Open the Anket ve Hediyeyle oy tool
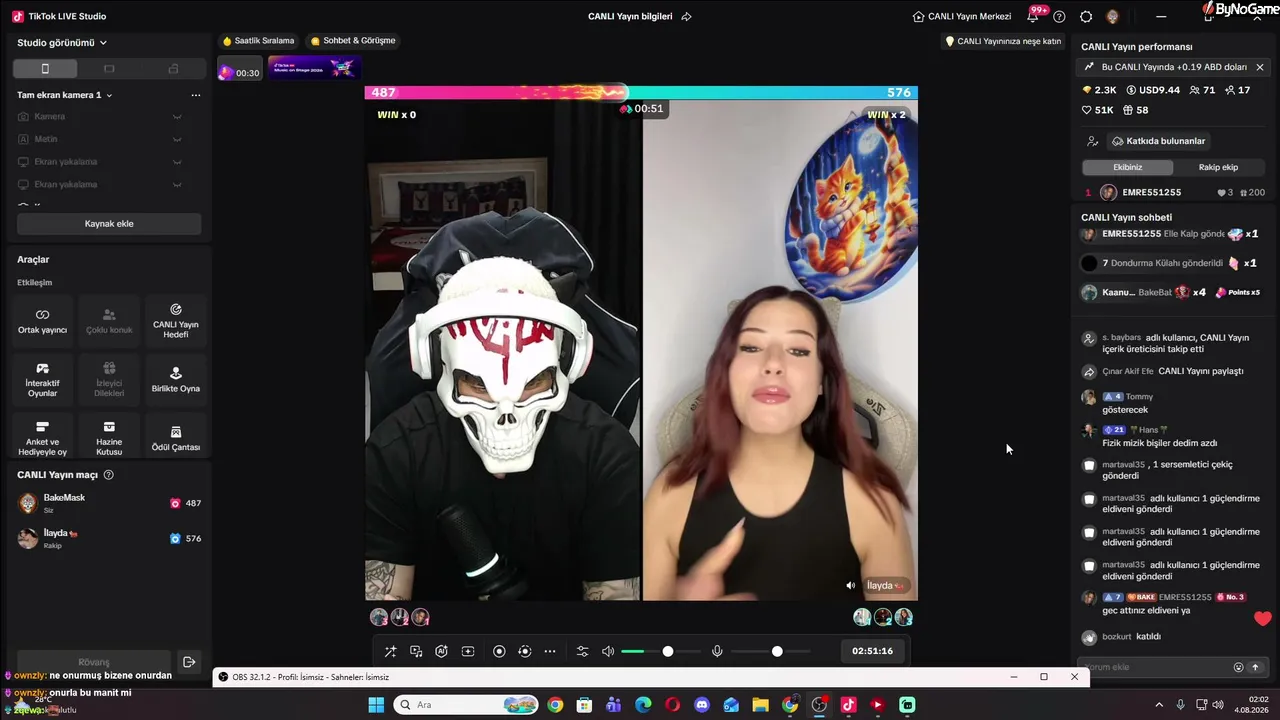 pos(42,438)
